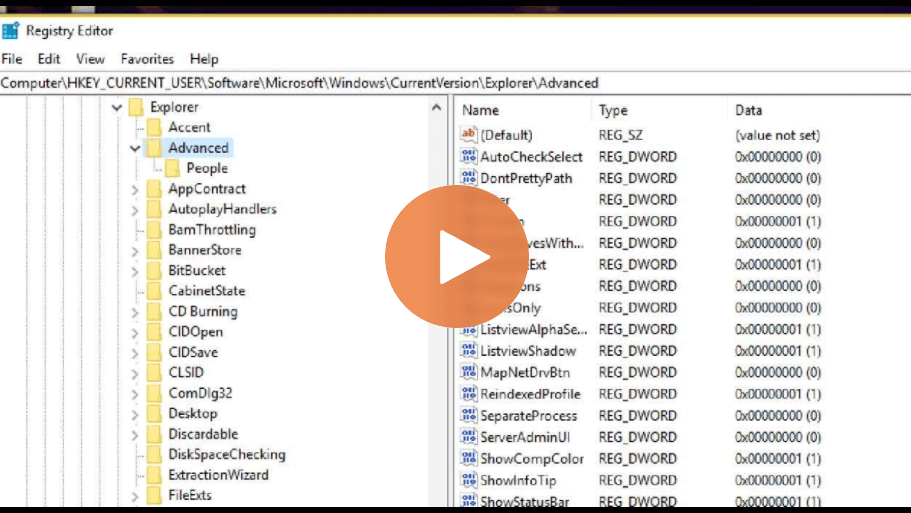Open the View menu

point(90,59)
